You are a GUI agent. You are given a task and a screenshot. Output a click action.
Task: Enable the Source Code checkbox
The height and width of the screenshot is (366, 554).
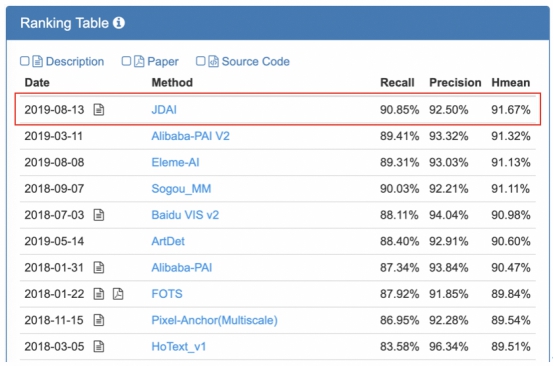pyautogui.click(x=200, y=61)
